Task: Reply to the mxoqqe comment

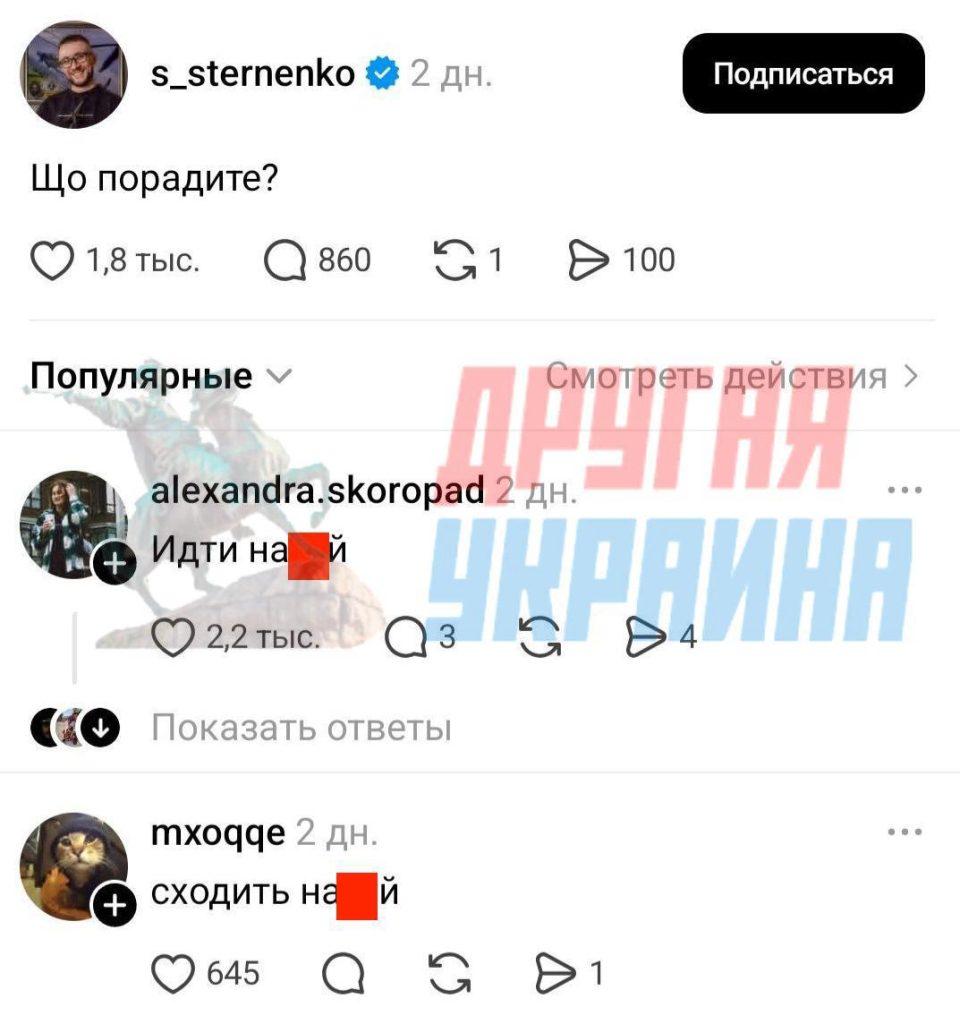Action: coord(344,973)
